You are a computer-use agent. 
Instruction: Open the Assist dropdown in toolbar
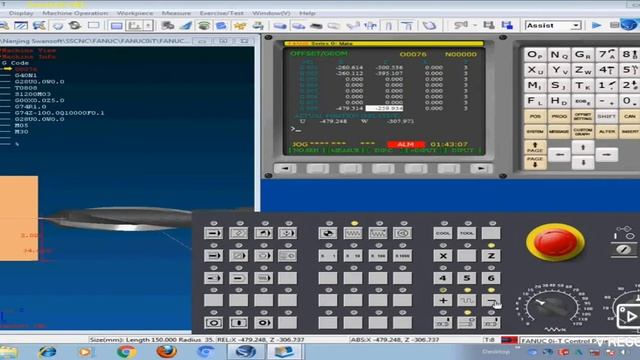pos(553,25)
